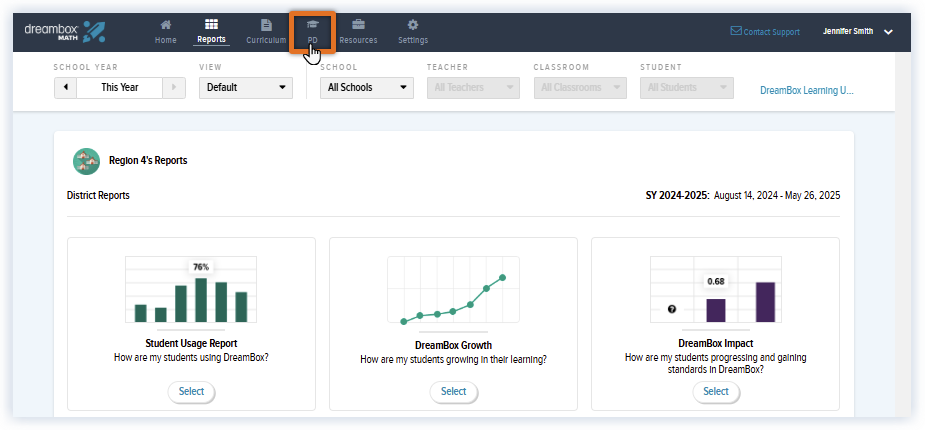
Task: Select the DreamBox Growth report
Action: click(x=454, y=392)
